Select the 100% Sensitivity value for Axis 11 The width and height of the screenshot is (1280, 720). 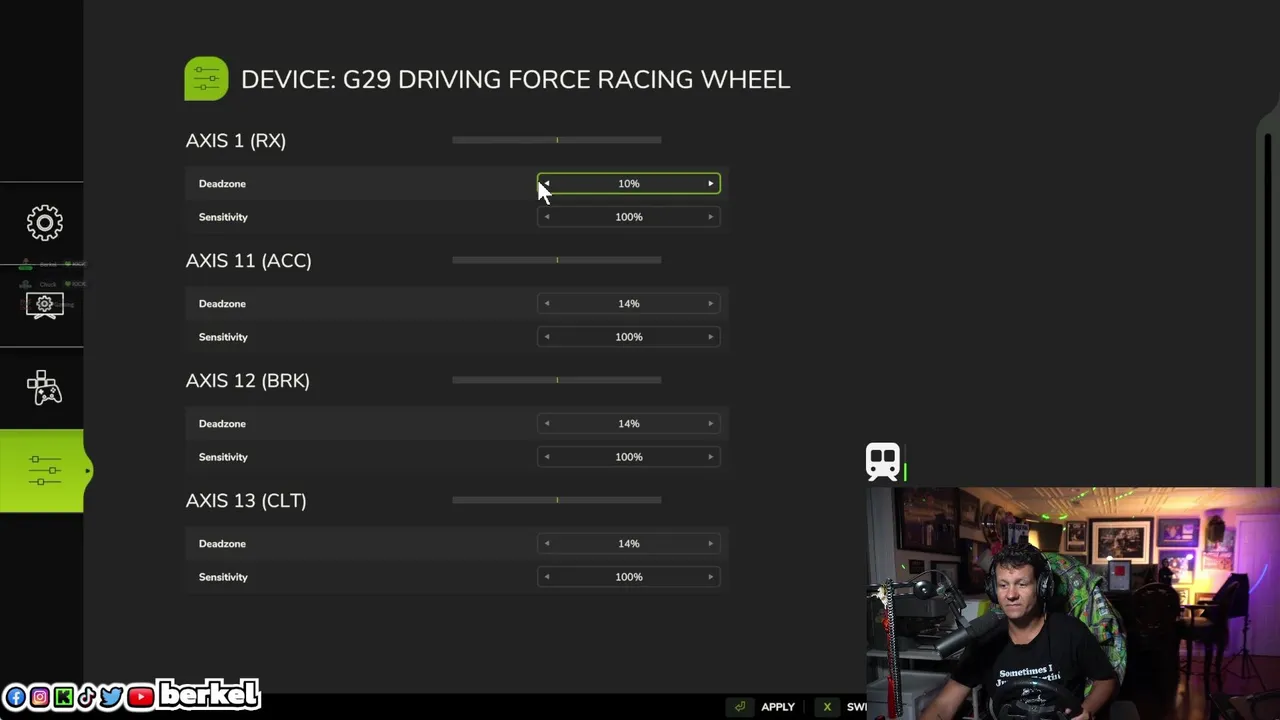(x=629, y=337)
